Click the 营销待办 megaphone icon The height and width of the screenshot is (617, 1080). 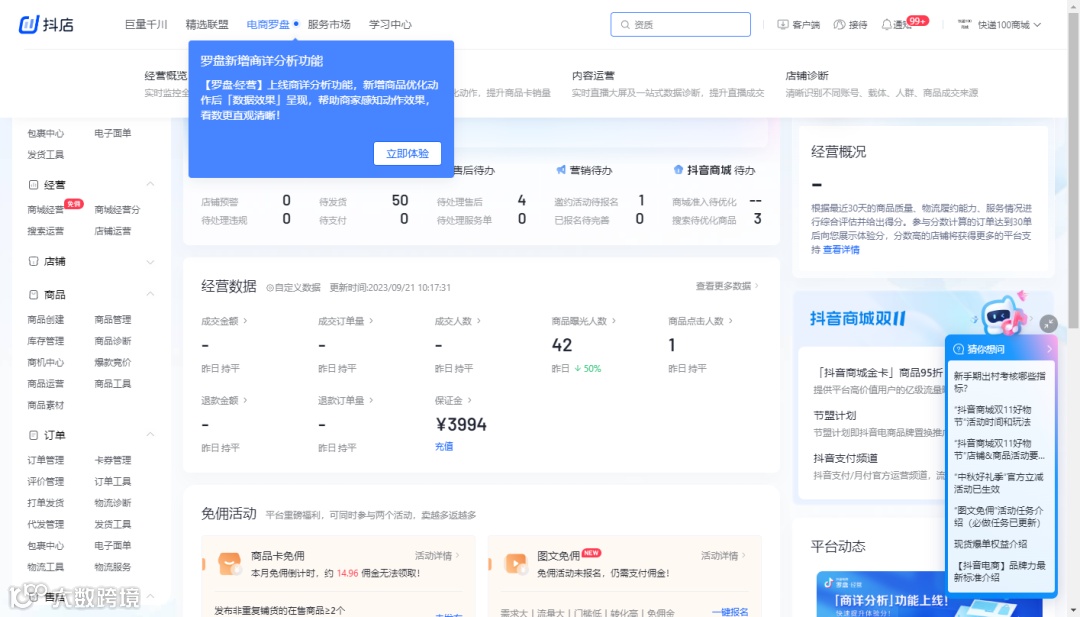point(561,169)
